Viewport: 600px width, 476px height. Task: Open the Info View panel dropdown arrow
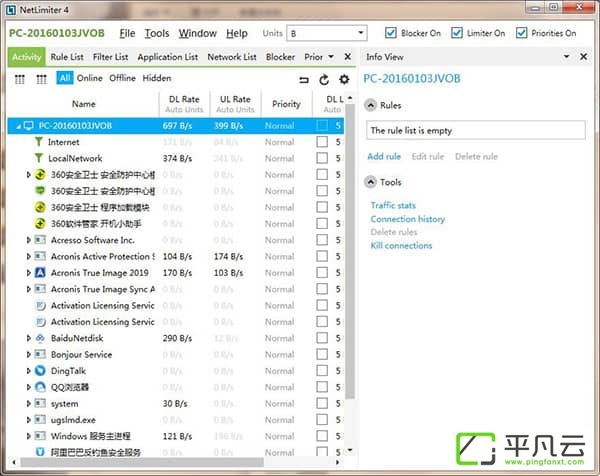566,57
